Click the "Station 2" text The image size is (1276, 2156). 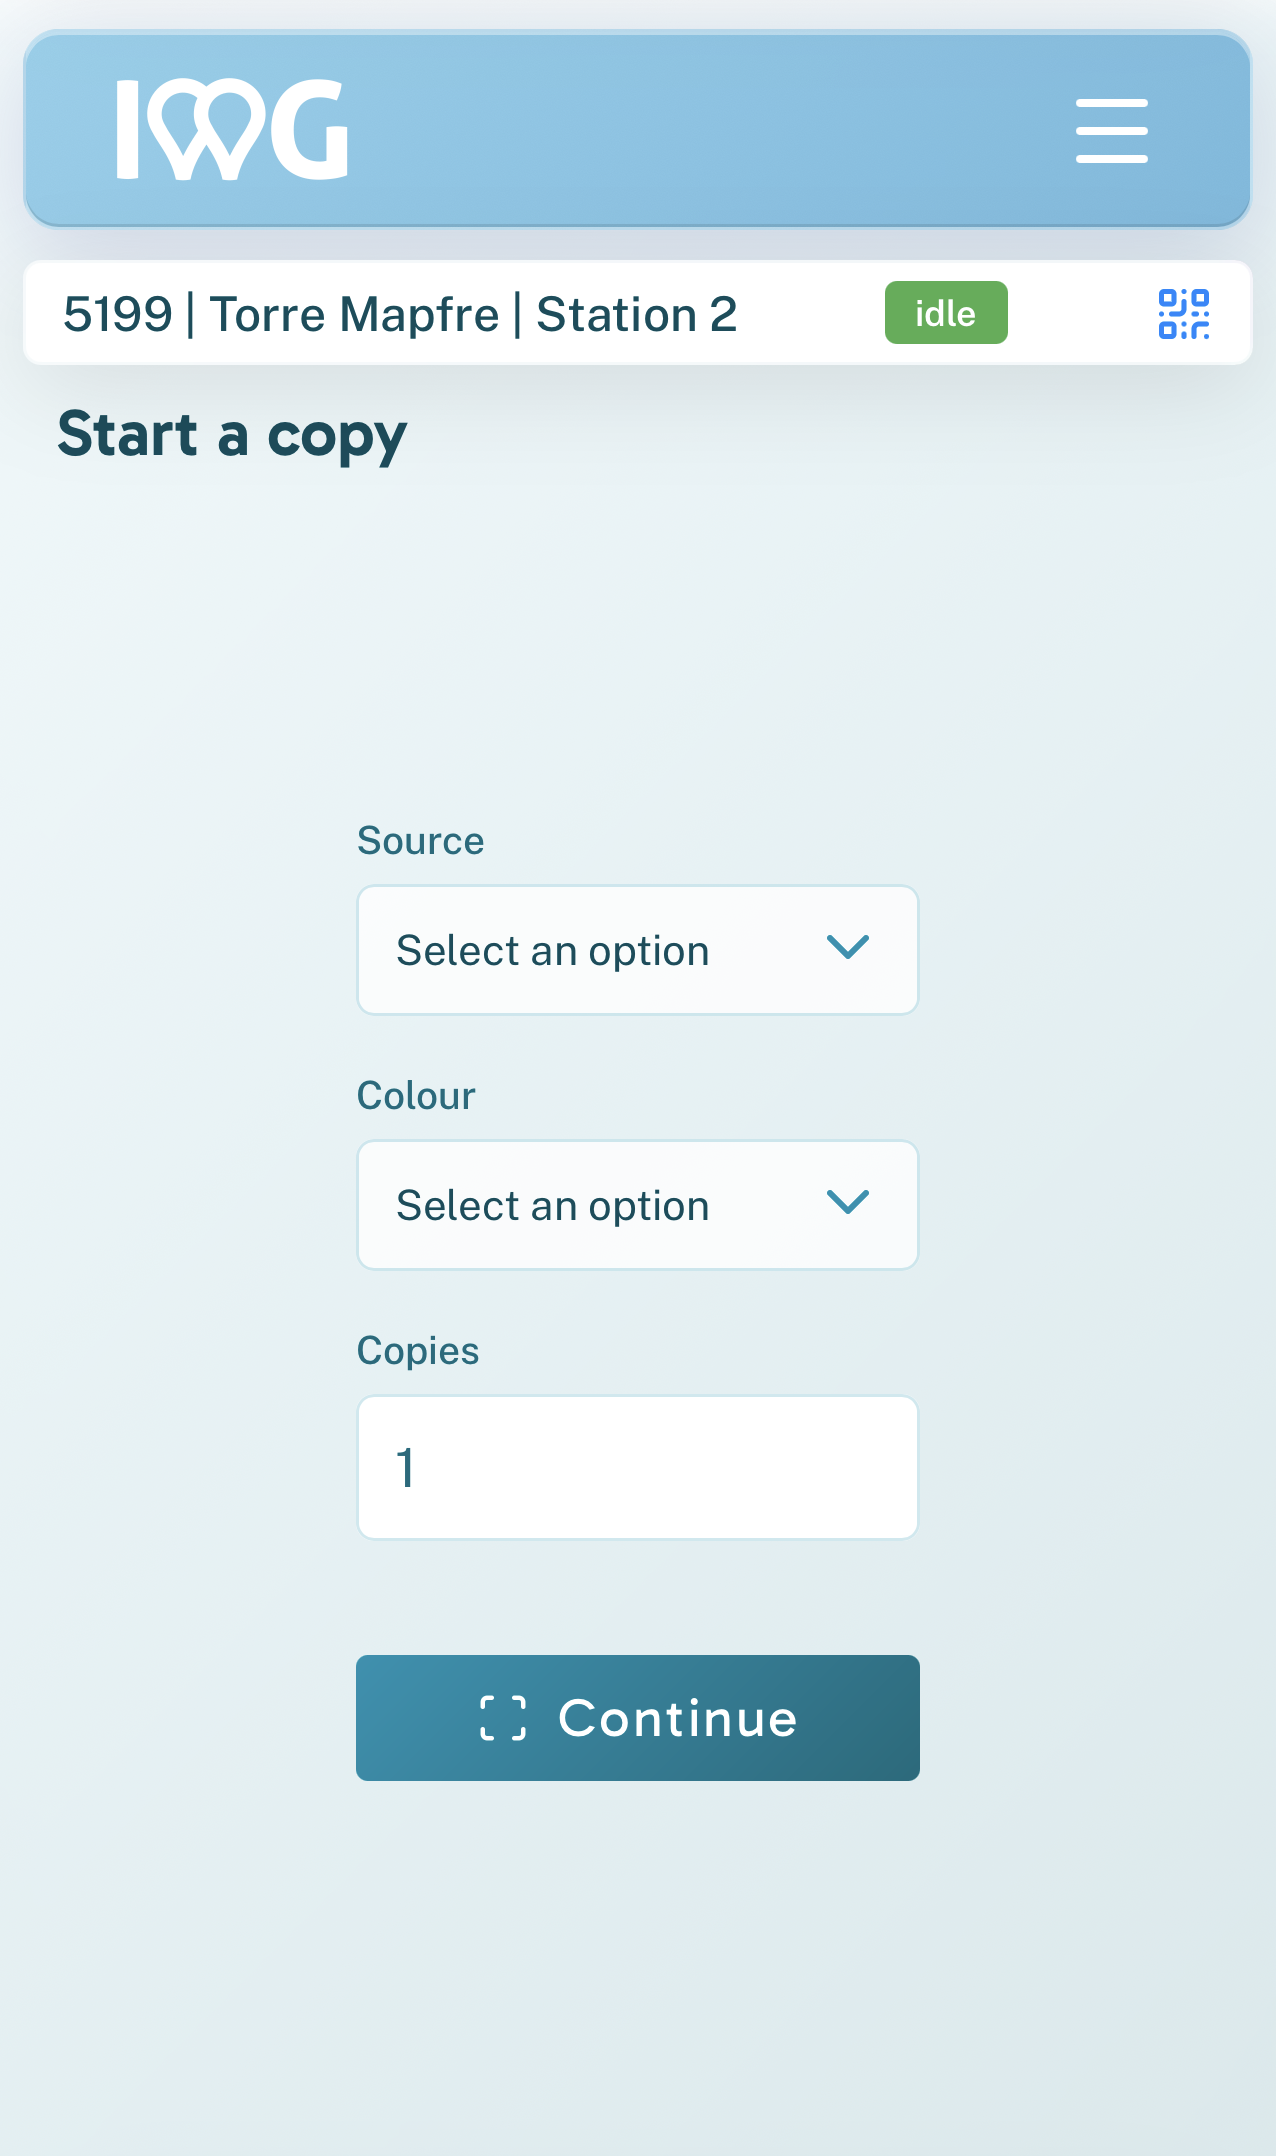click(636, 315)
